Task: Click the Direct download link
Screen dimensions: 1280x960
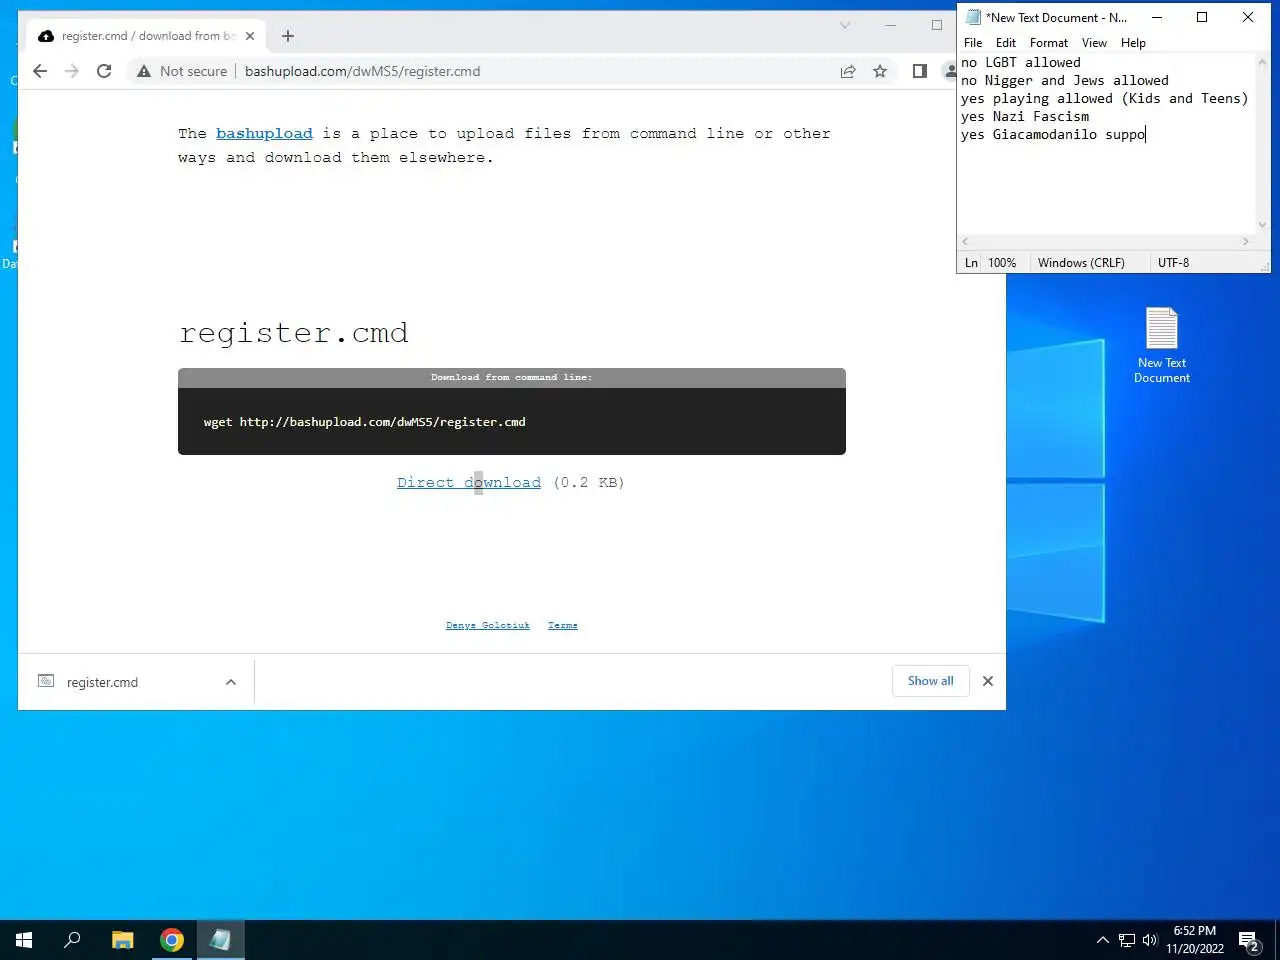Action: click(x=469, y=482)
